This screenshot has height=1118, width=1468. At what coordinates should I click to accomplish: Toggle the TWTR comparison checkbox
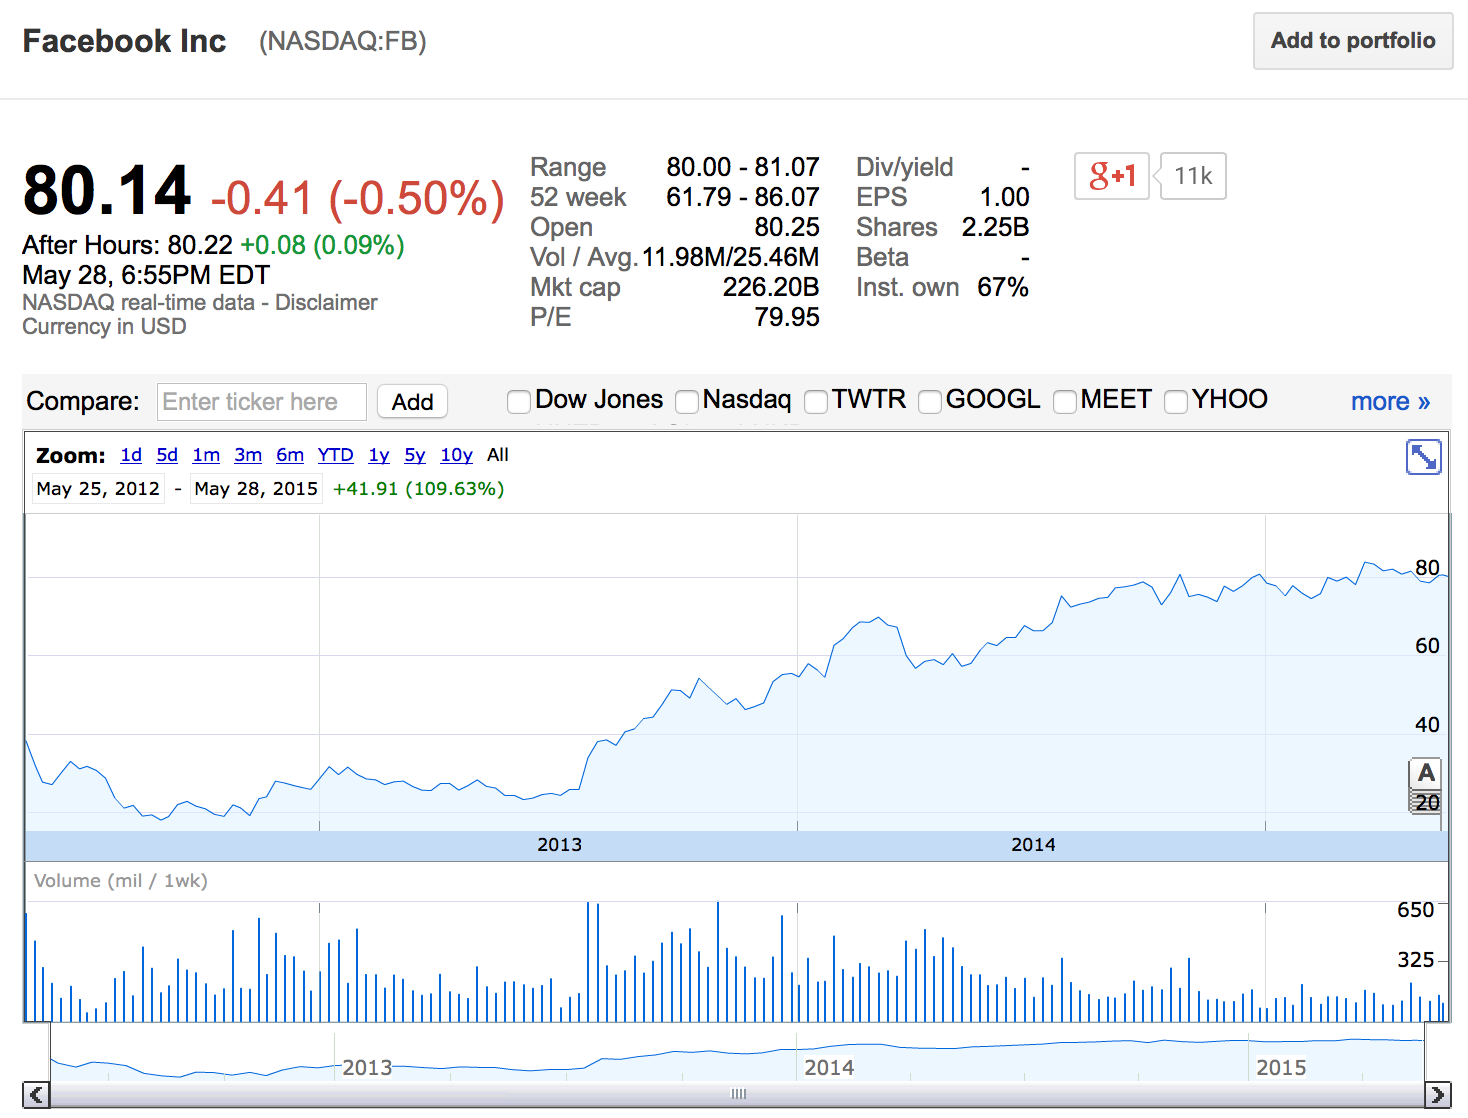point(816,402)
